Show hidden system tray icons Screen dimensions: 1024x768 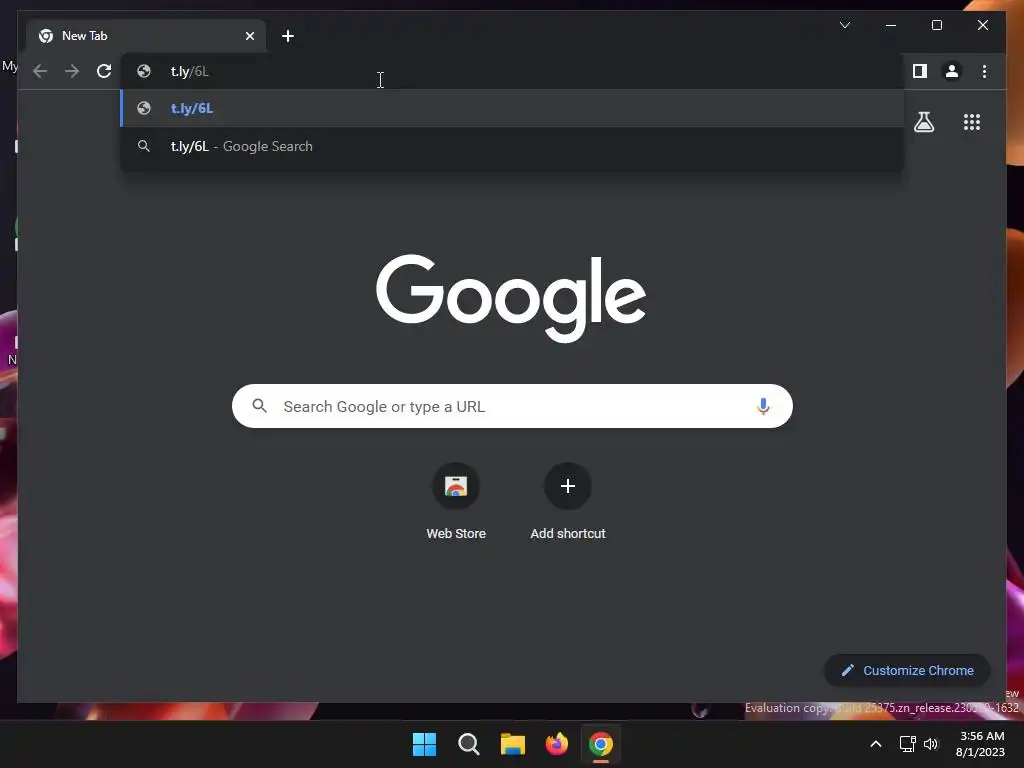click(x=876, y=744)
